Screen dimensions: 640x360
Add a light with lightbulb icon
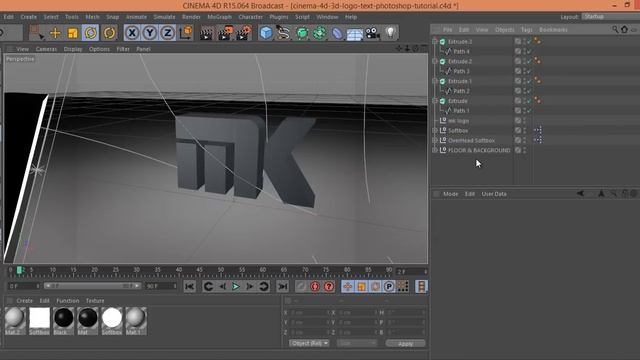tap(391, 33)
